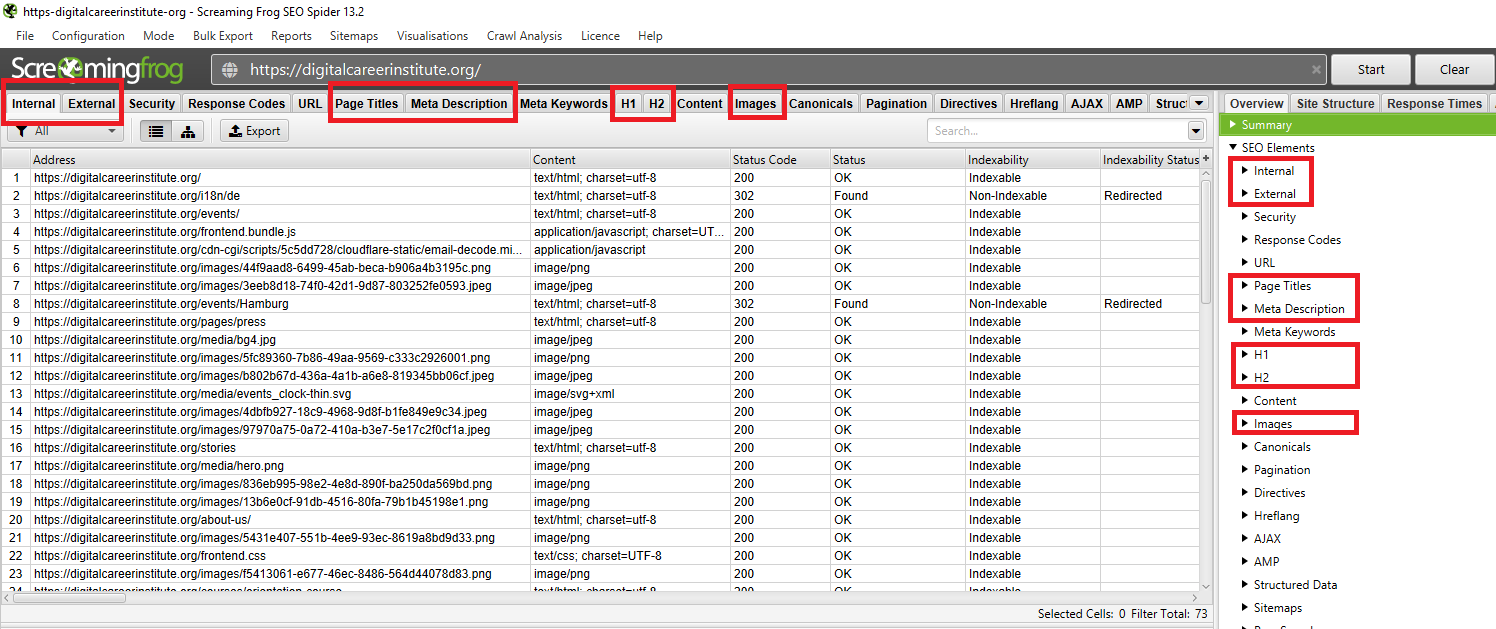Click the filter funnel icon

(20, 131)
